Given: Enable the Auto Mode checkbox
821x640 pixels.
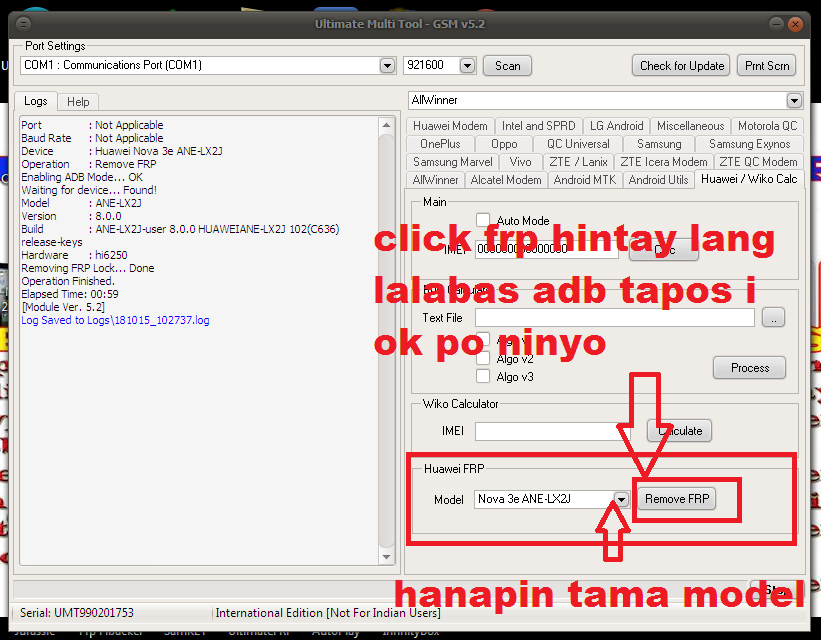Looking at the screenshot, I should click(x=483, y=220).
